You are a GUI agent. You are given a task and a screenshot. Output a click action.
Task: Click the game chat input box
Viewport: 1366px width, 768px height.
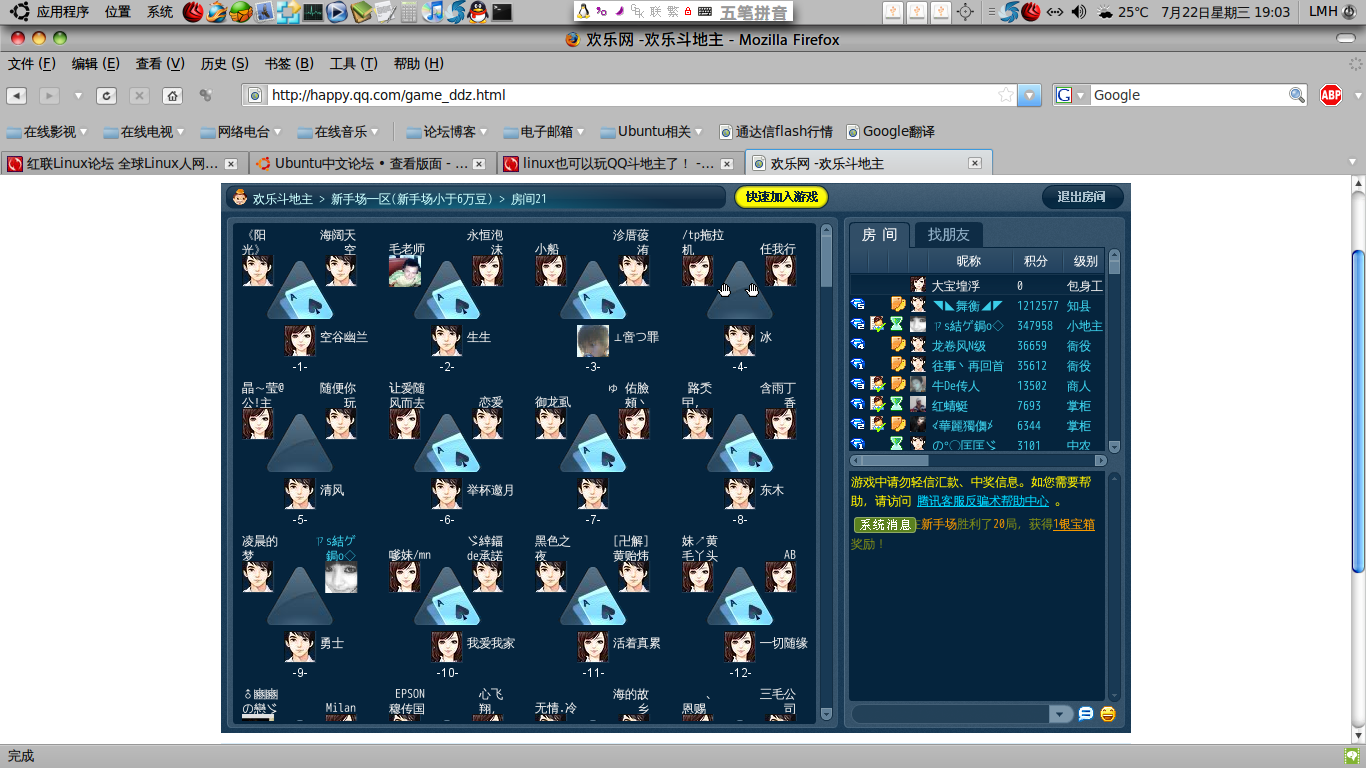pyautogui.click(x=951, y=714)
